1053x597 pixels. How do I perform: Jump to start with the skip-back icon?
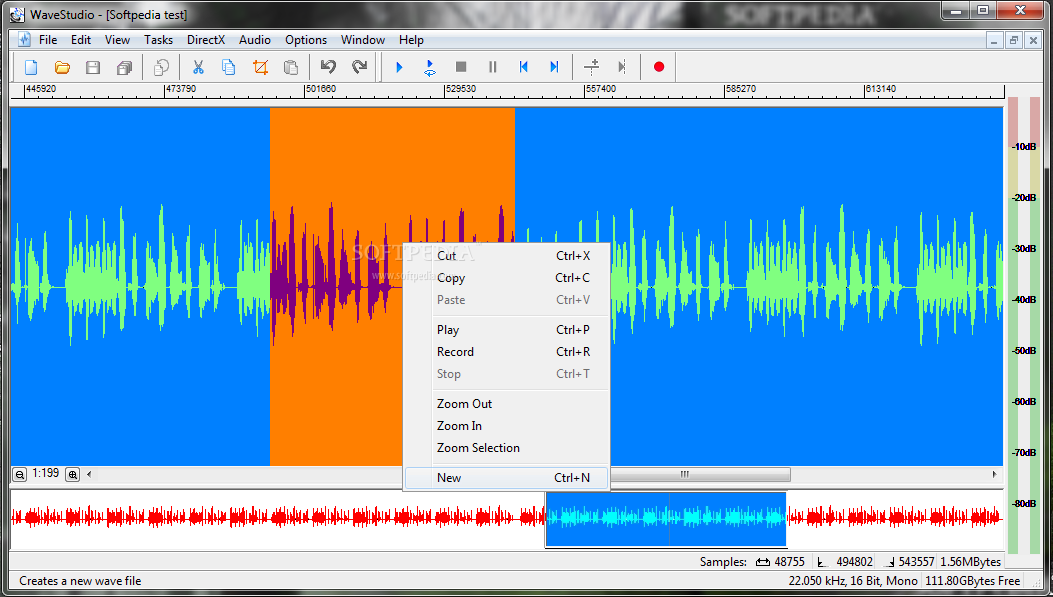click(x=524, y=67)
